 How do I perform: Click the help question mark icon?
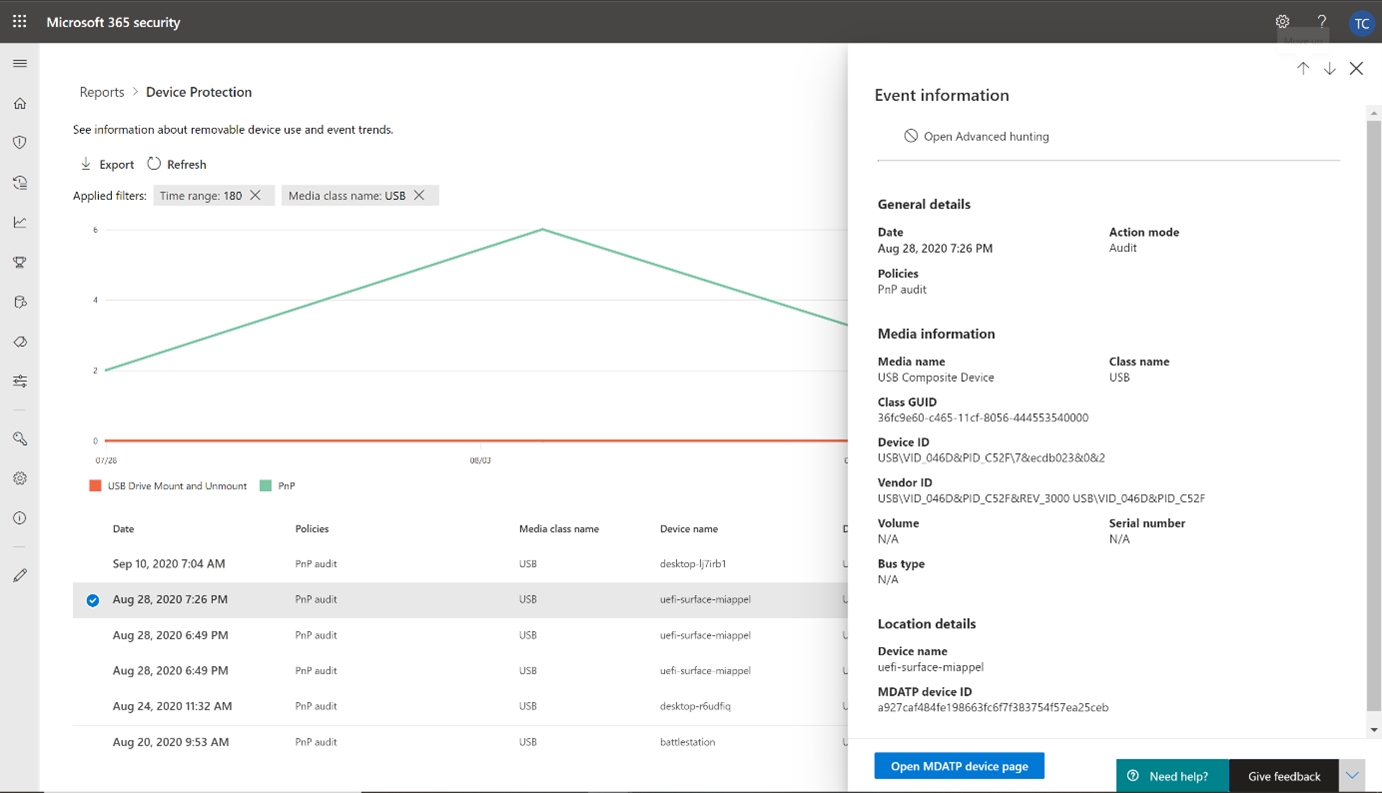pos(1321,21)
